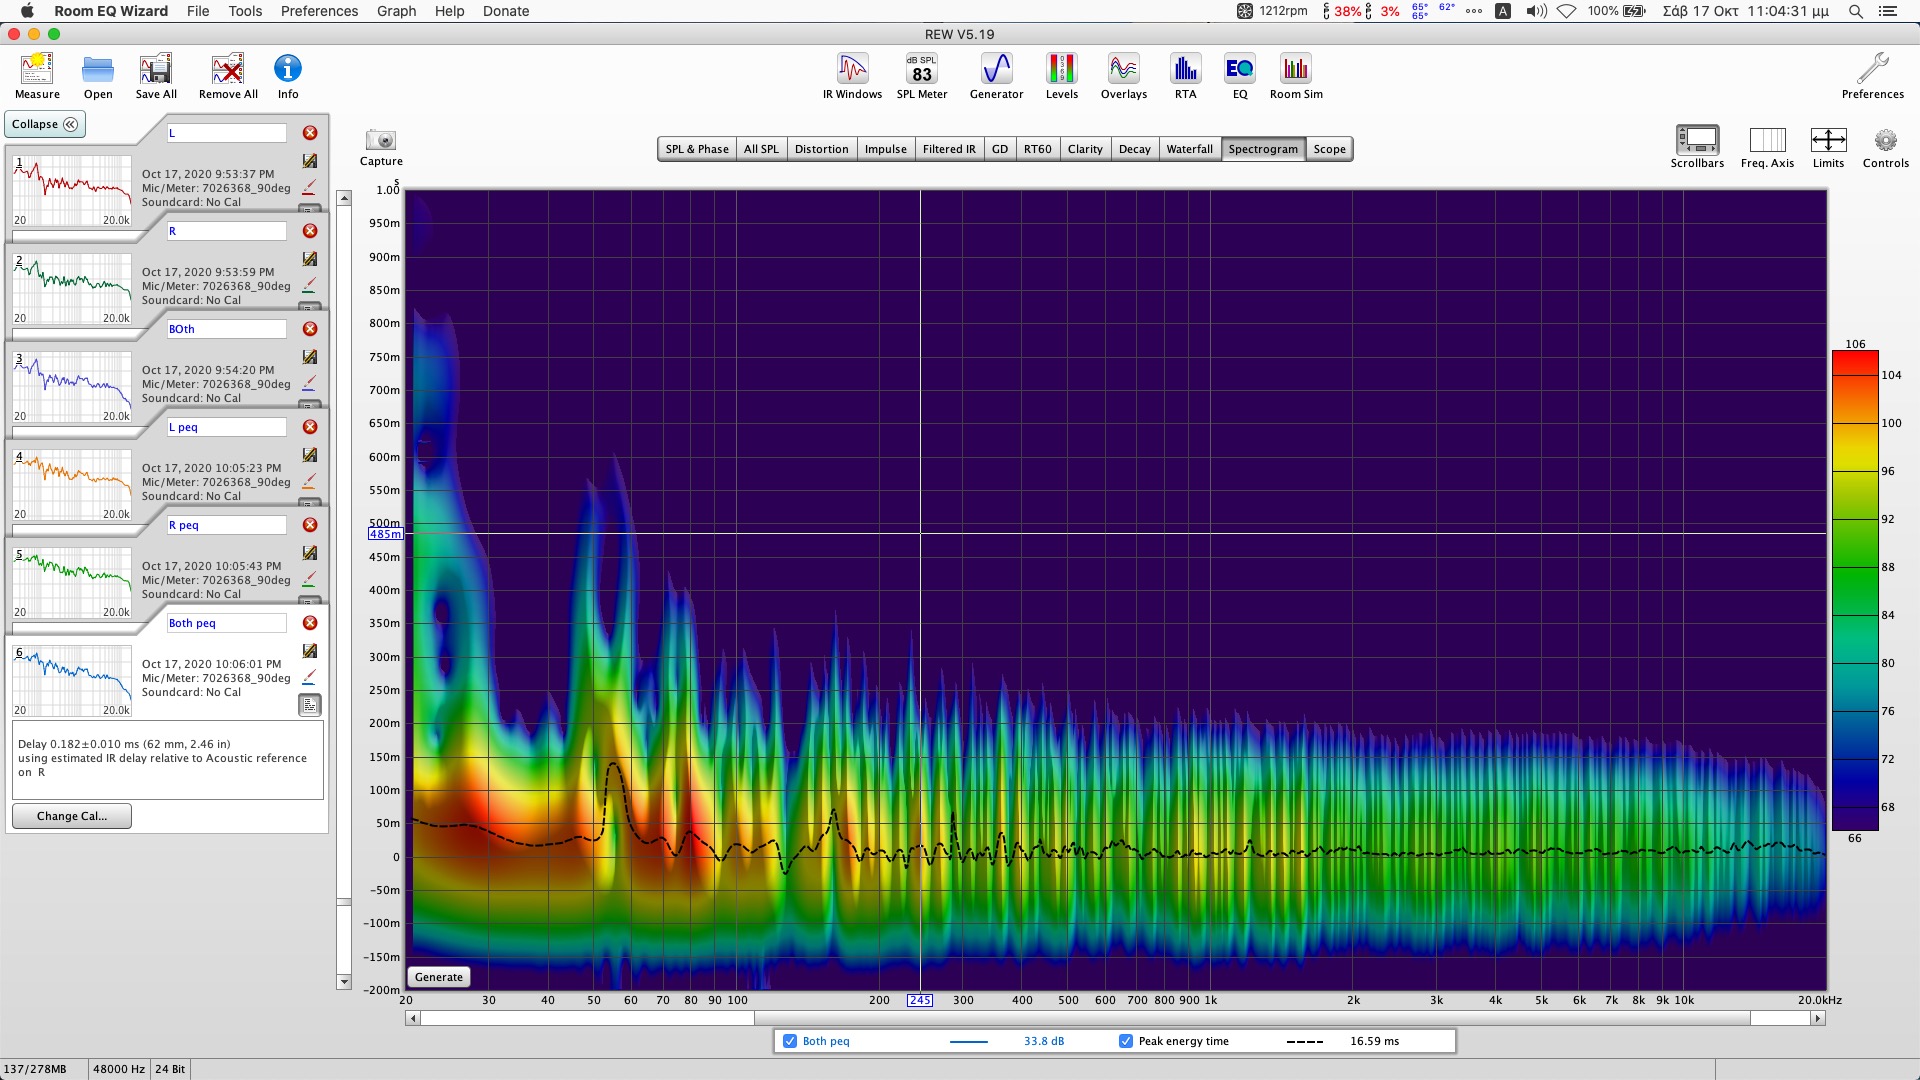Open spectrogram Controls
1920x1080 pixels.
pyautogui.click(x=1886, y=147)
